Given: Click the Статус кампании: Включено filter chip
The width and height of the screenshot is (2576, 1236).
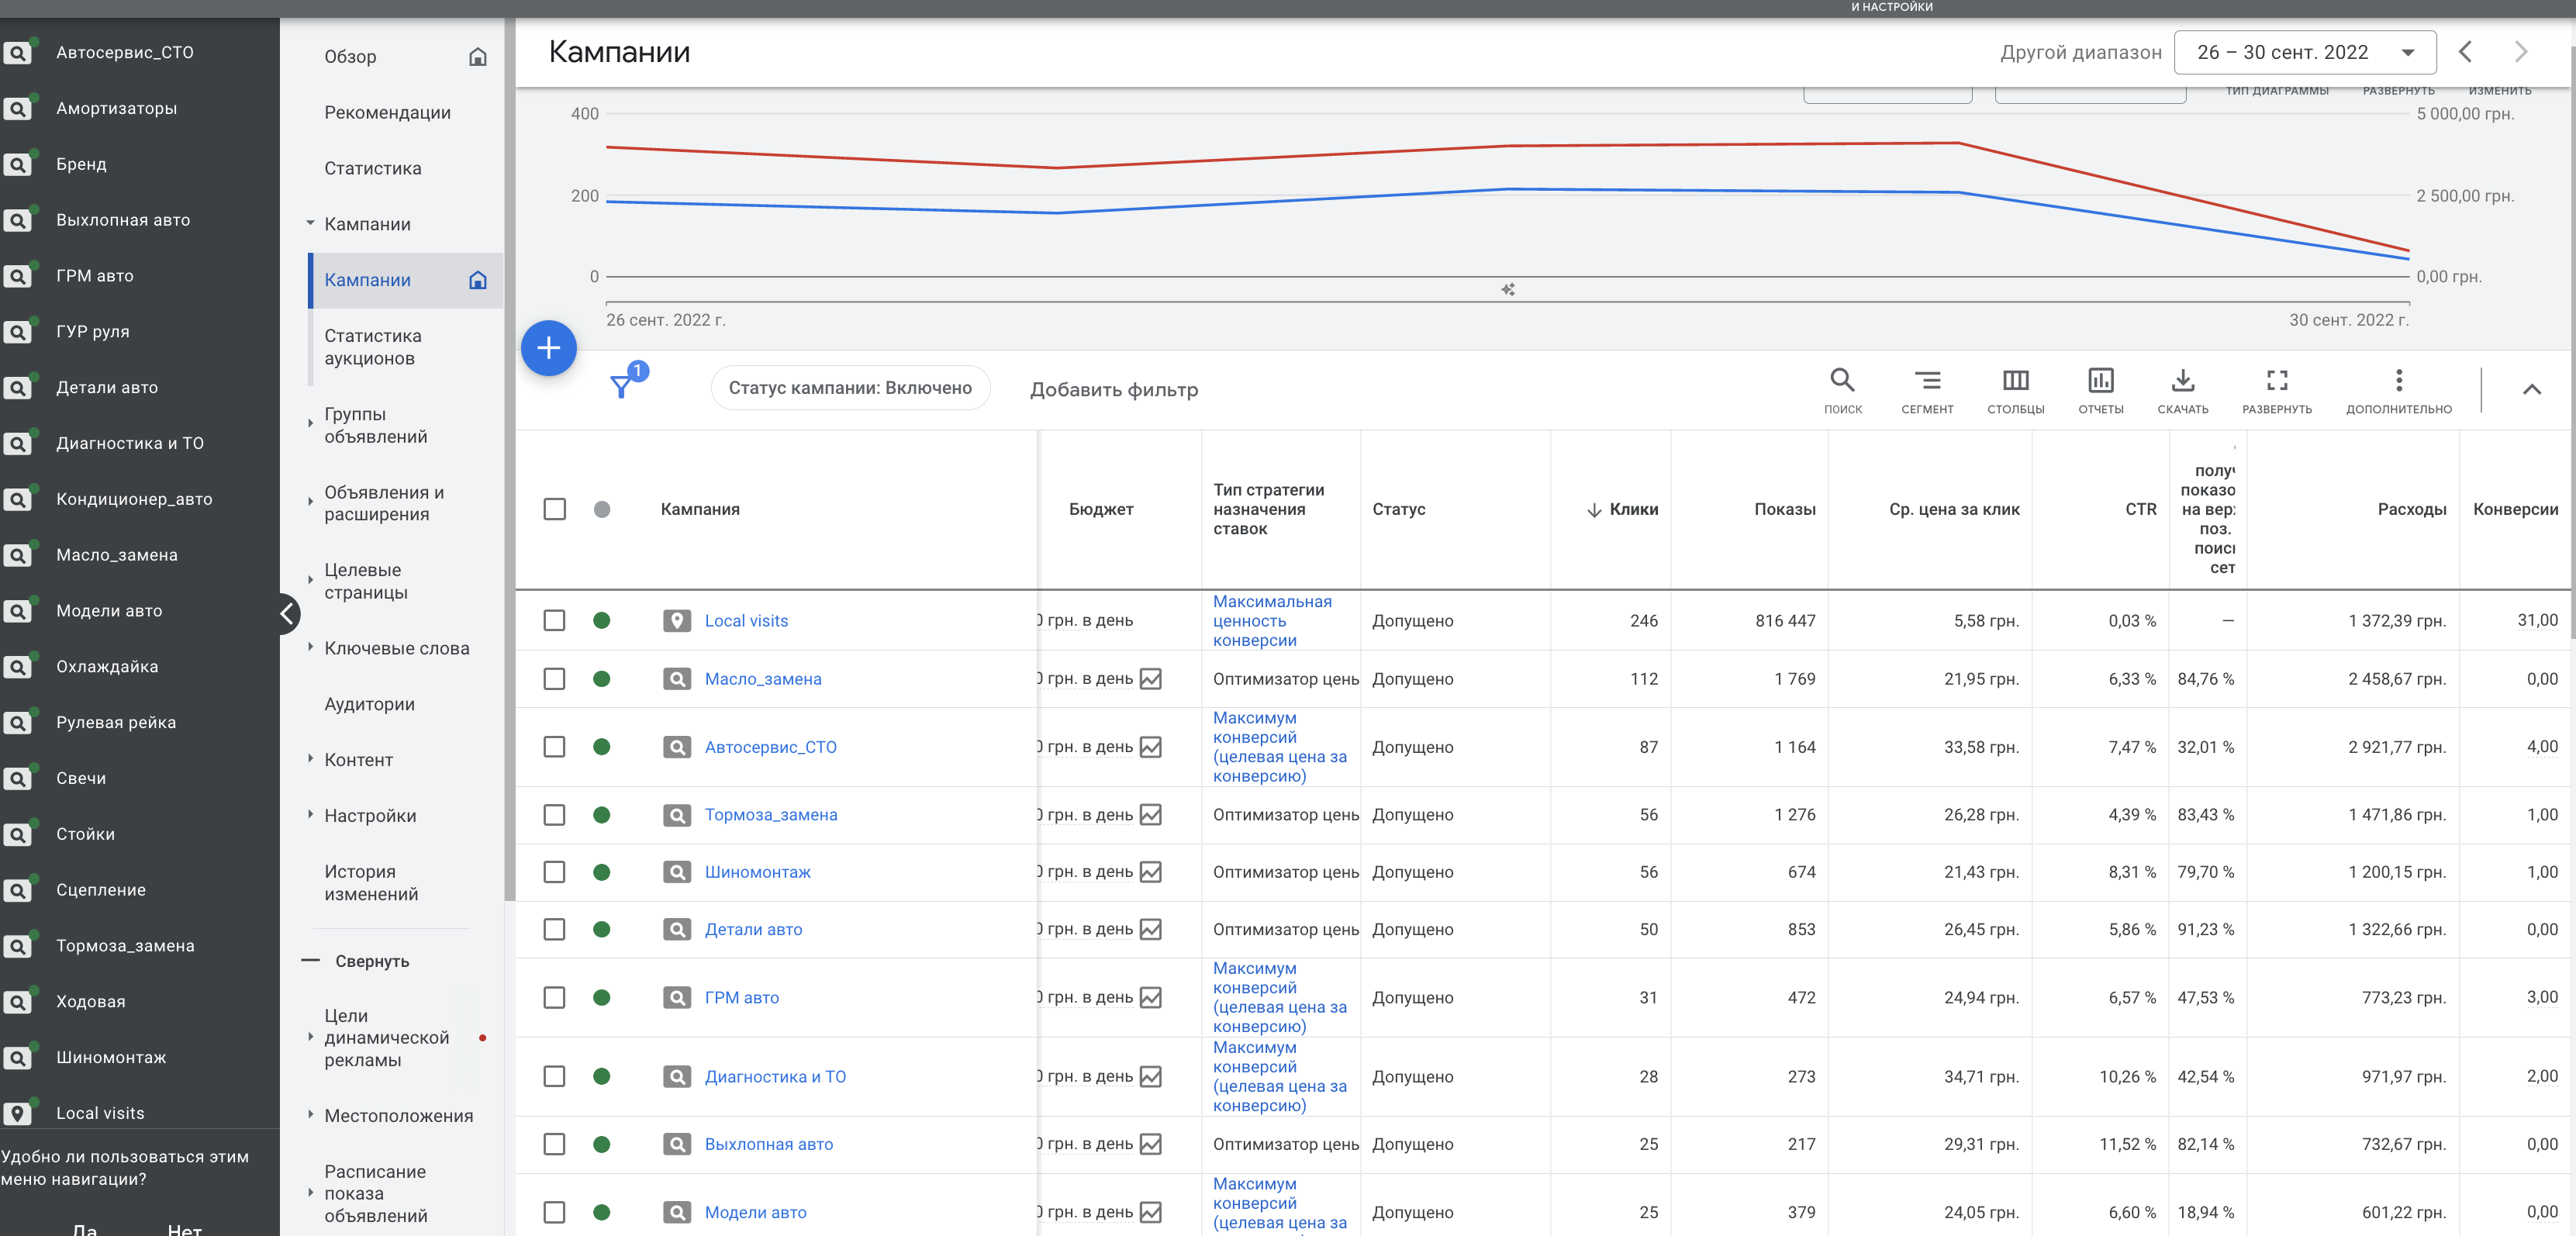Looking at the screenshot, I should pyautogui.click(x=850, y=388).
